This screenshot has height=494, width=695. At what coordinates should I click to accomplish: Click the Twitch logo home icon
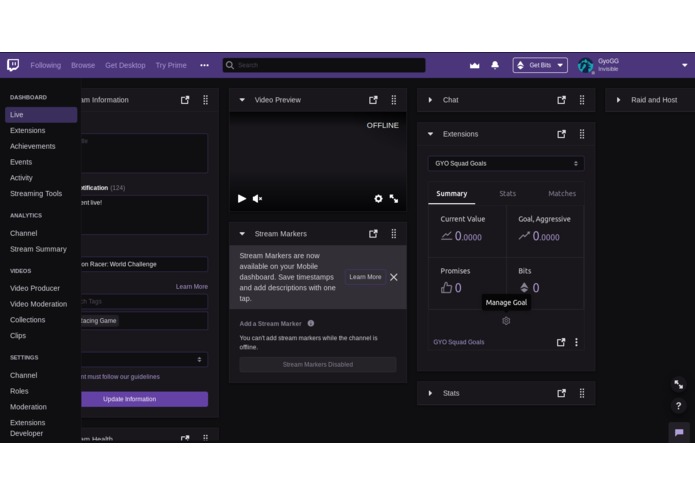13,65
